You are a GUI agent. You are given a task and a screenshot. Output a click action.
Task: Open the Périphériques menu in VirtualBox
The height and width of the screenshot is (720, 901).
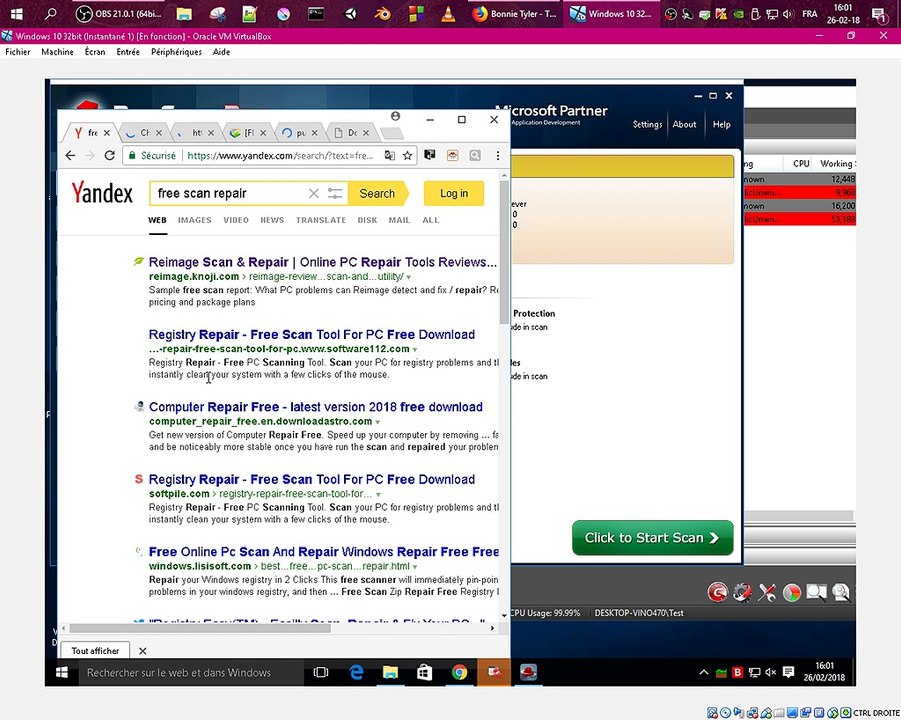(176, 52)
